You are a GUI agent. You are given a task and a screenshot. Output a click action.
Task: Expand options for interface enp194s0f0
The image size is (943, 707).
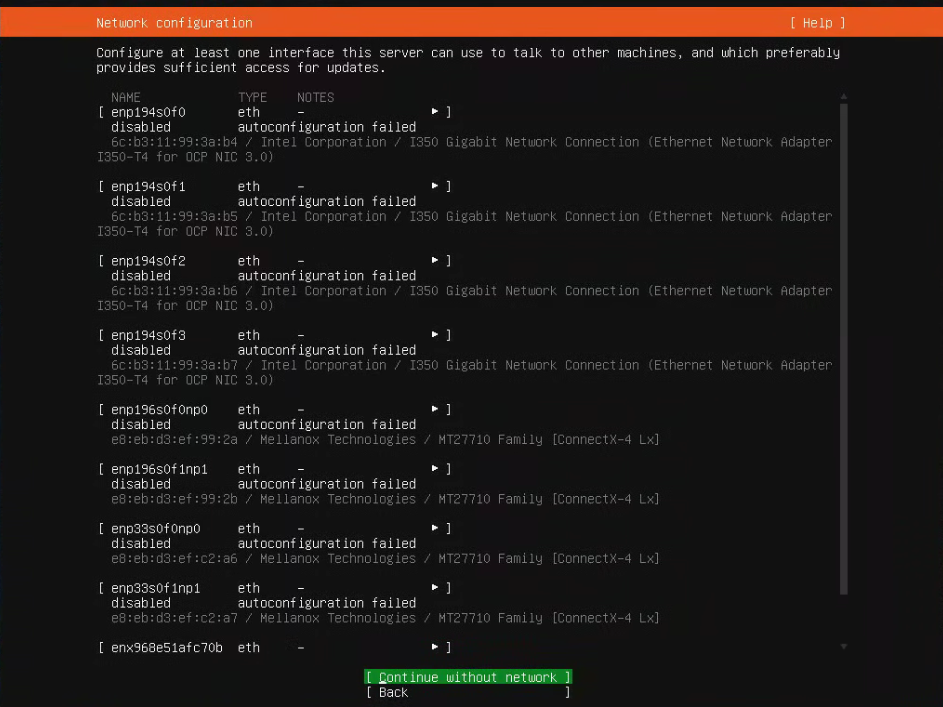(434, 112)
